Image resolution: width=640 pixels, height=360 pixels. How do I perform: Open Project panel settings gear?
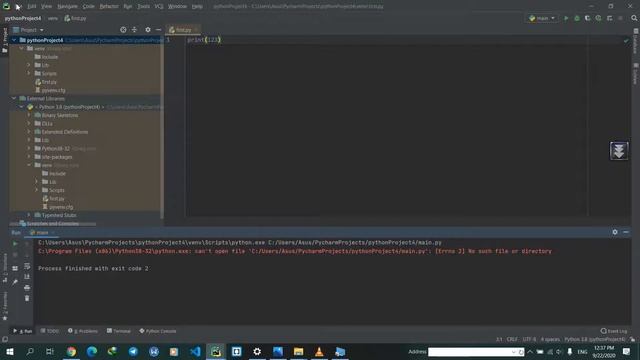[x=148, y=30]
